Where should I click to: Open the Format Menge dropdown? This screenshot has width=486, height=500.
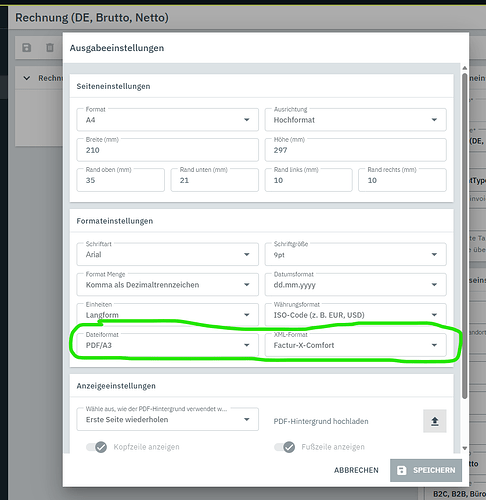click(167, 284)
